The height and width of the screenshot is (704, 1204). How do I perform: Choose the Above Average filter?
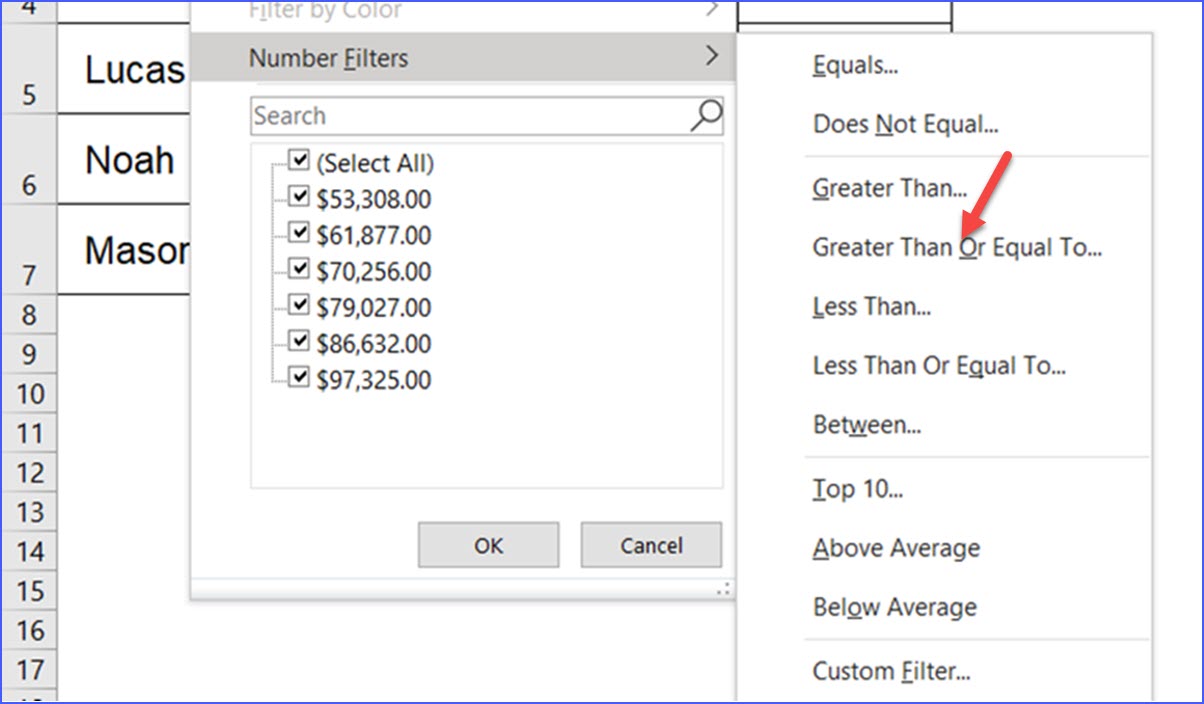point(895,547)
